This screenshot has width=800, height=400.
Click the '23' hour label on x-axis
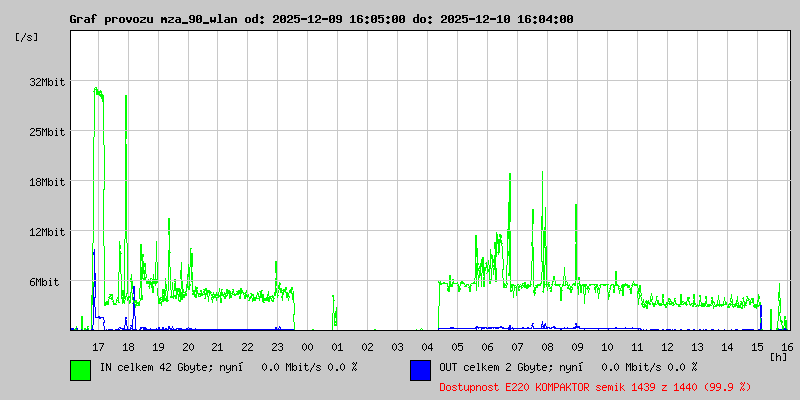point(278,347)
